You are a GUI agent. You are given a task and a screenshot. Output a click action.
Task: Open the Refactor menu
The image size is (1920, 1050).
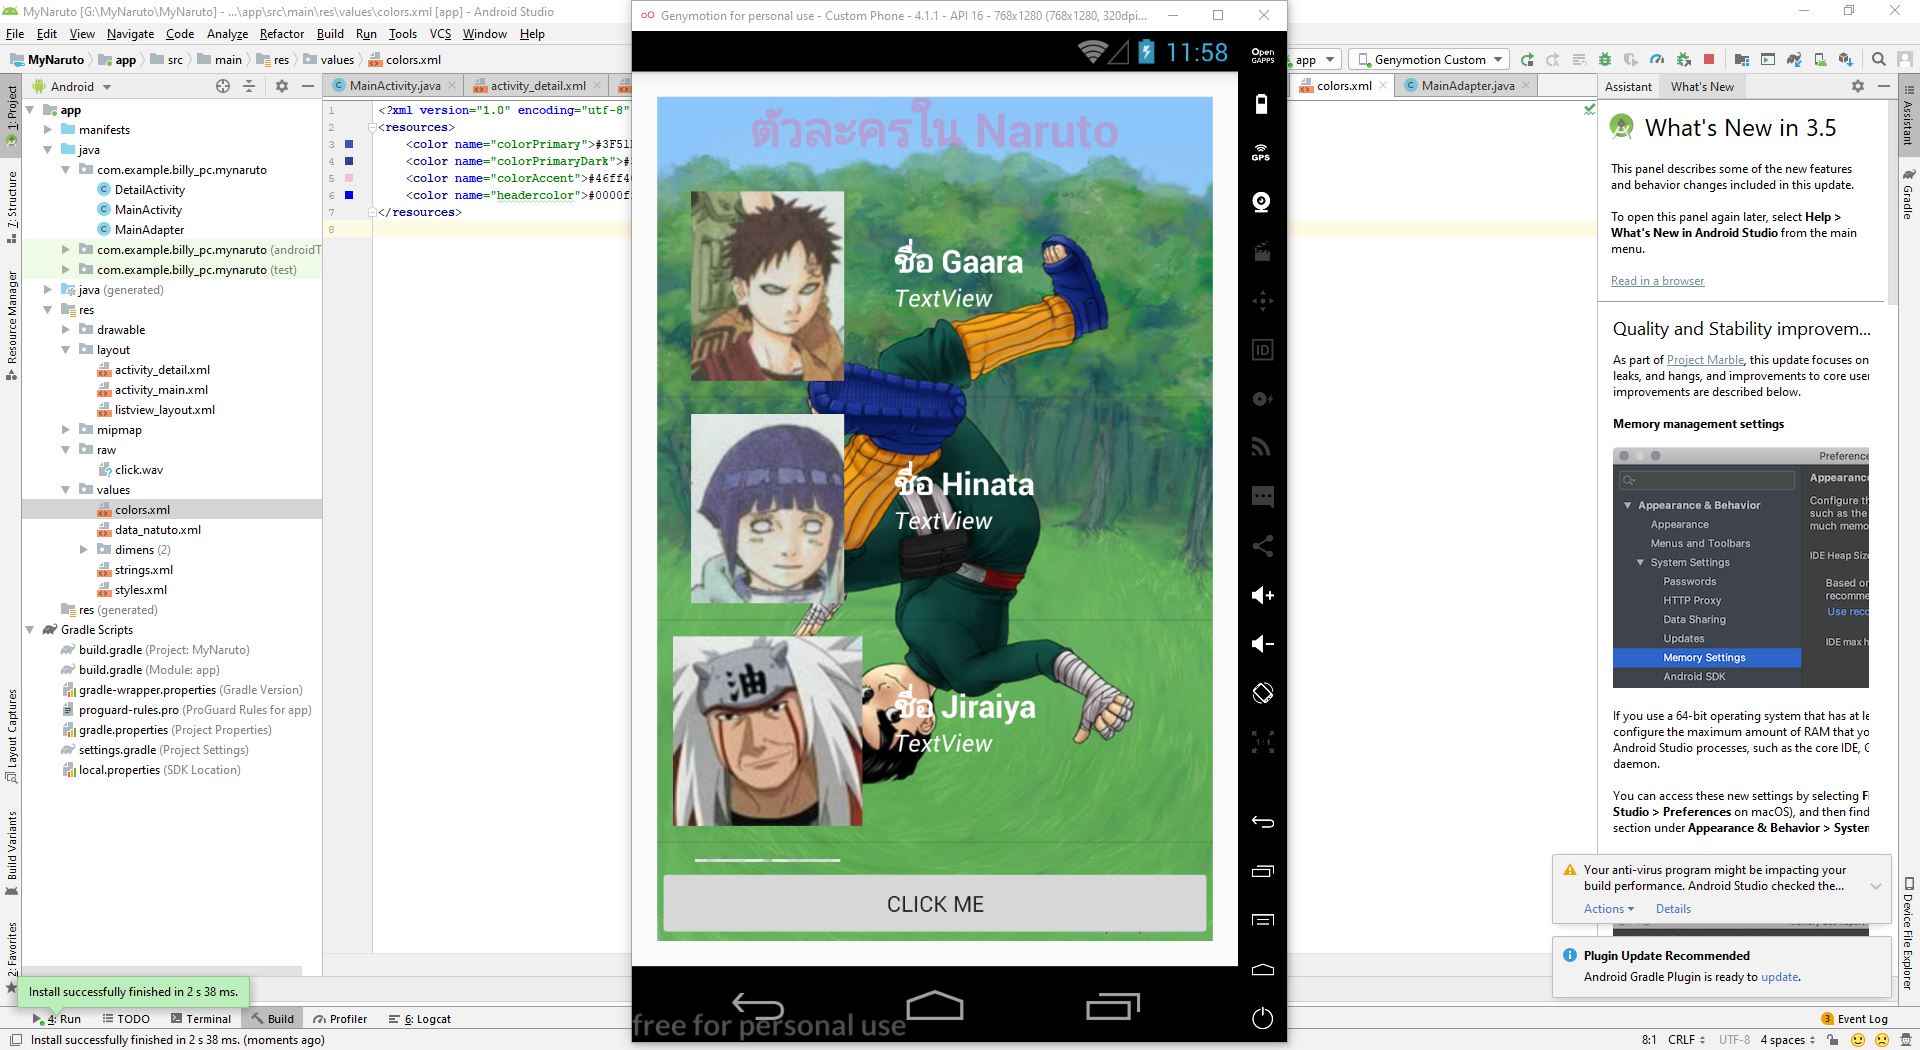coord(281,33)
